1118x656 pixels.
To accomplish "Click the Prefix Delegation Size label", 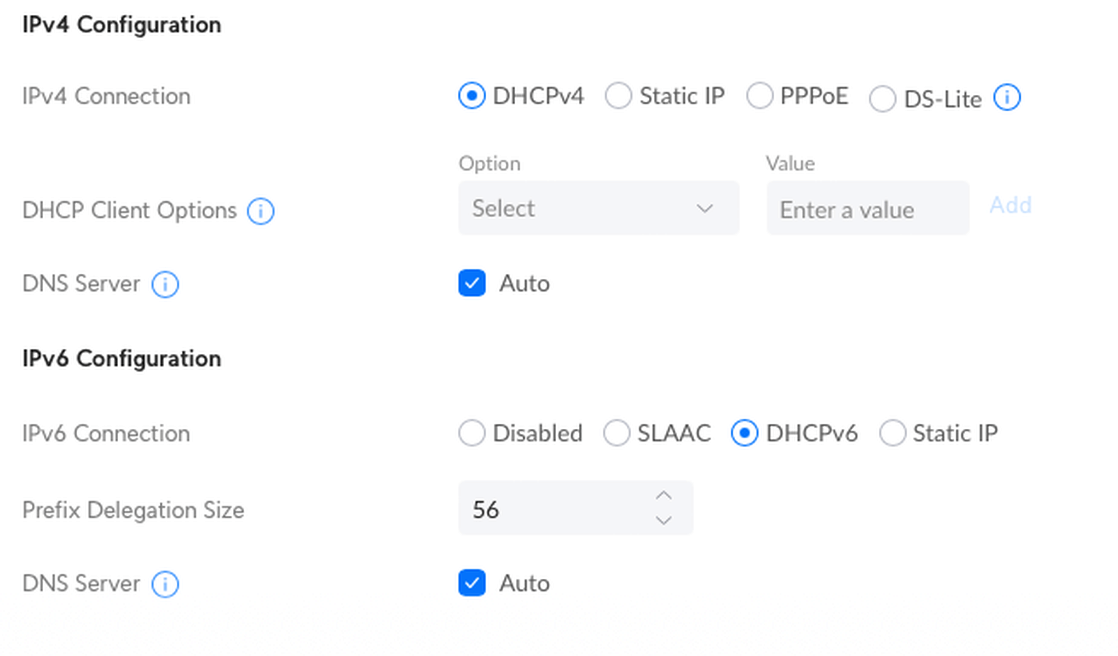I will pos(133,511).
